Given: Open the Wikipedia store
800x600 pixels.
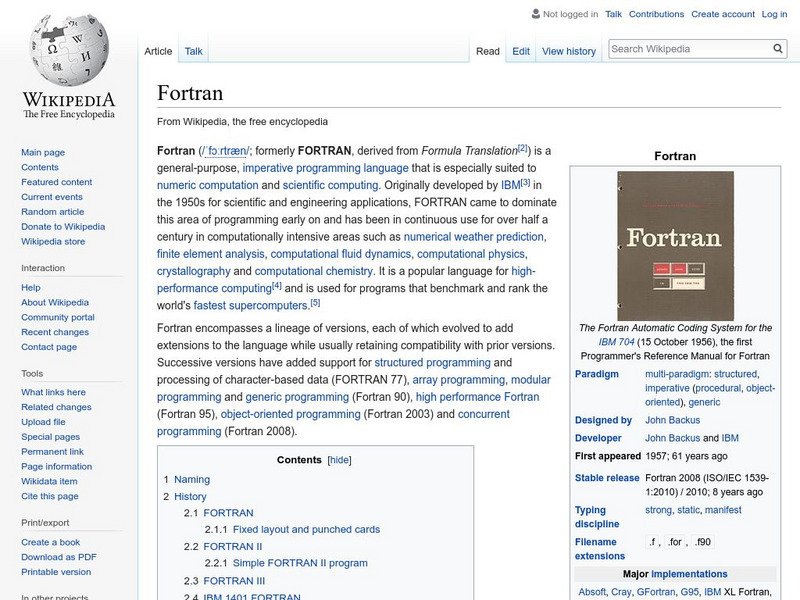Looking at the screenshot, I should coord(53,241).
